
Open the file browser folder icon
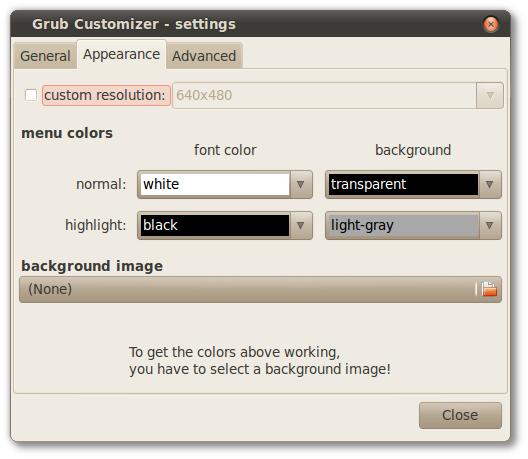pos(489,289)
